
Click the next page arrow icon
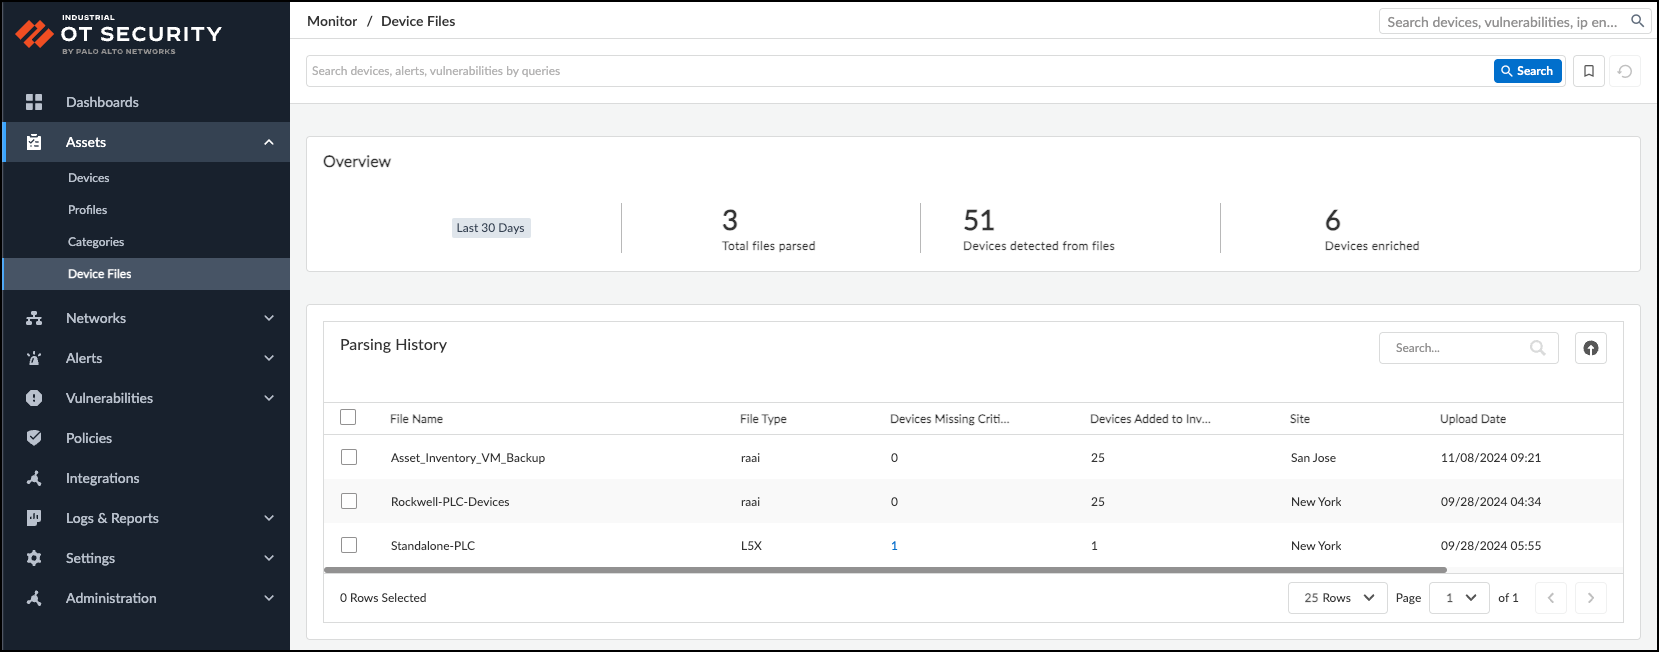1590,598
